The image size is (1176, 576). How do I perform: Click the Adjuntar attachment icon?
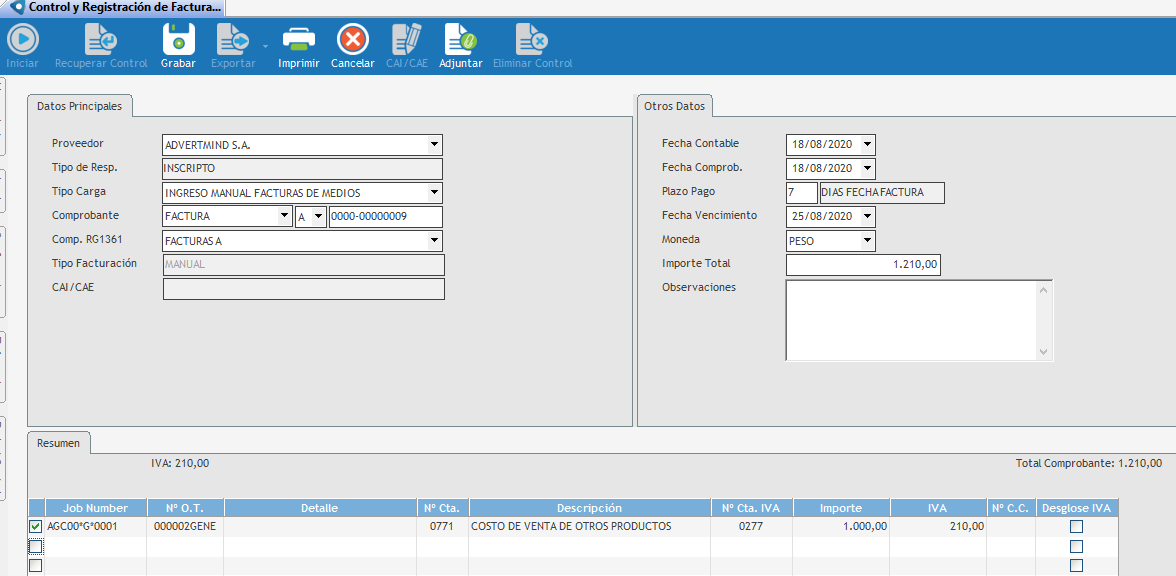(461, 40)
